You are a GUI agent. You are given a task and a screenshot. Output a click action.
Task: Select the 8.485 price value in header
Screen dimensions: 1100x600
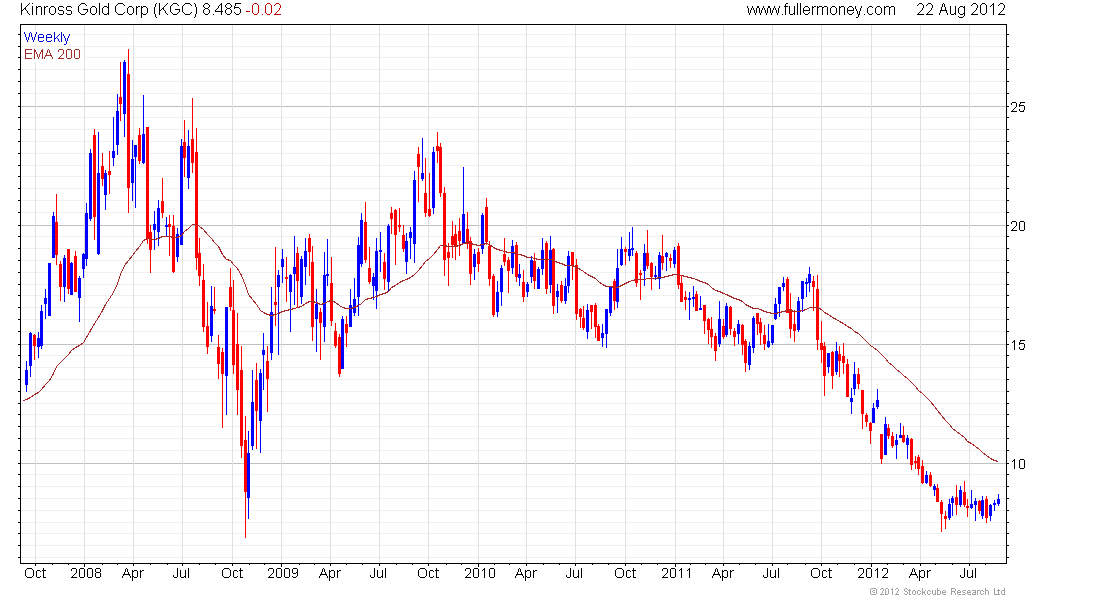pos(222,10)
